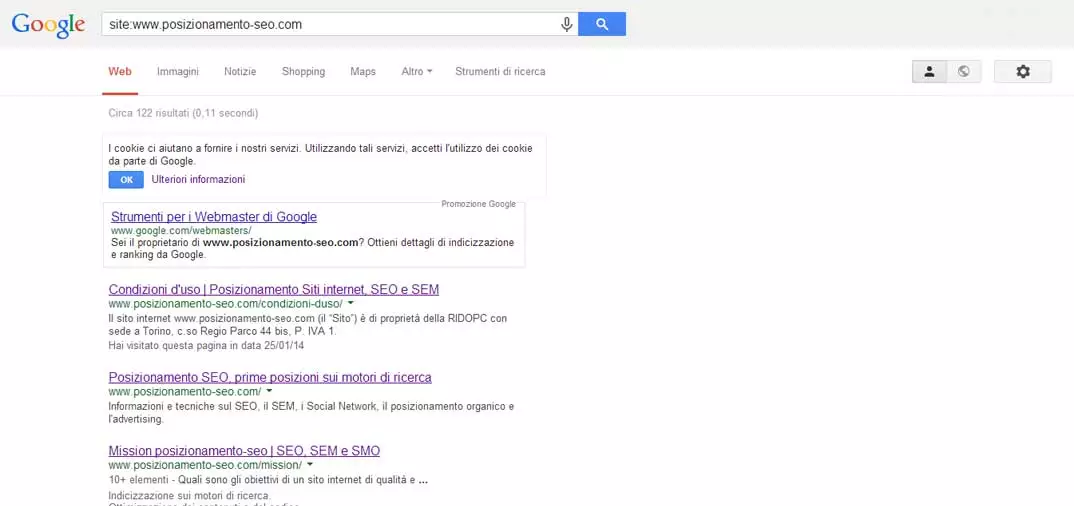Open Ulteriori informazioni link

click(198, 179)
